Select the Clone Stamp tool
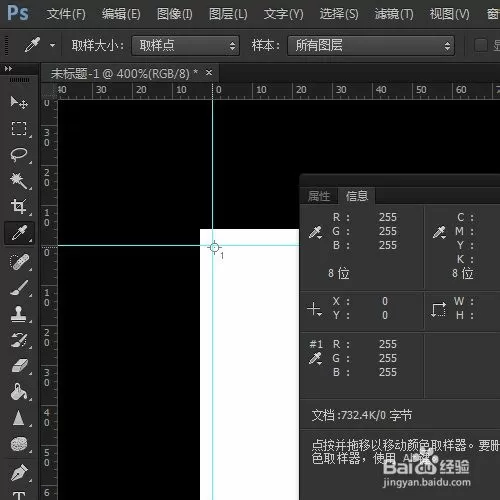Viewport: 500px width, 500px height. [x=19, y=314]
